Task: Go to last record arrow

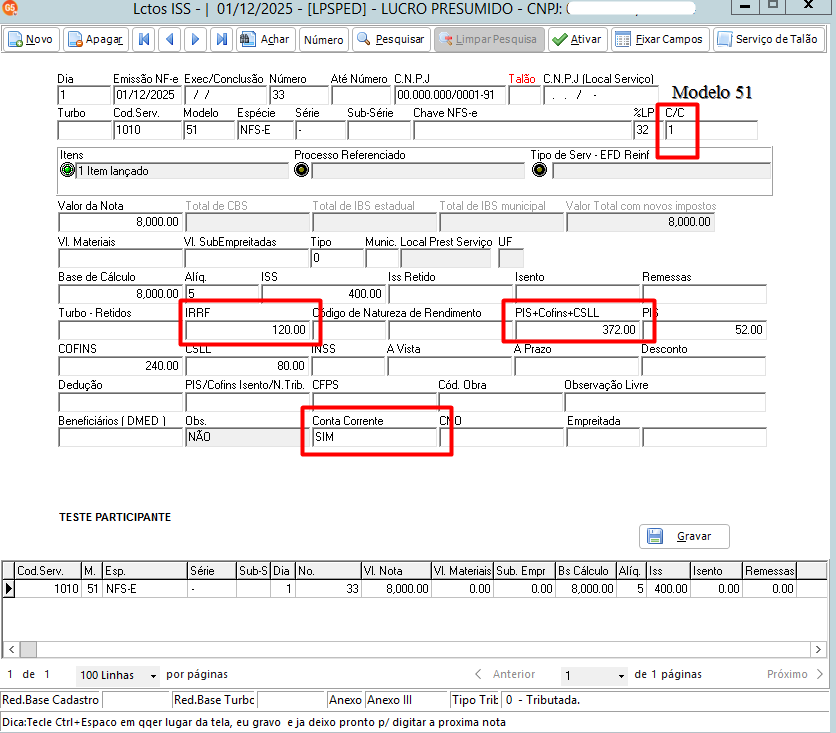Action: tap(221, 39)
